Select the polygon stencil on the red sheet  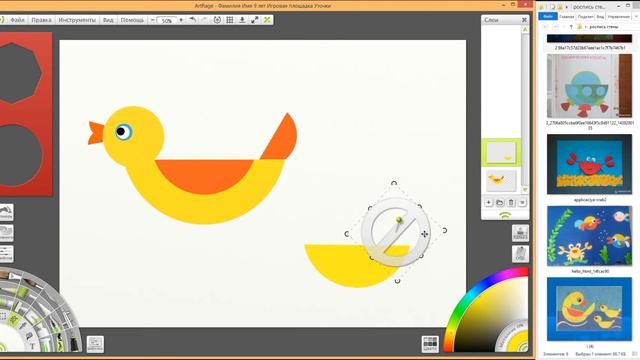pyautogui.click(x=19, y=72)
